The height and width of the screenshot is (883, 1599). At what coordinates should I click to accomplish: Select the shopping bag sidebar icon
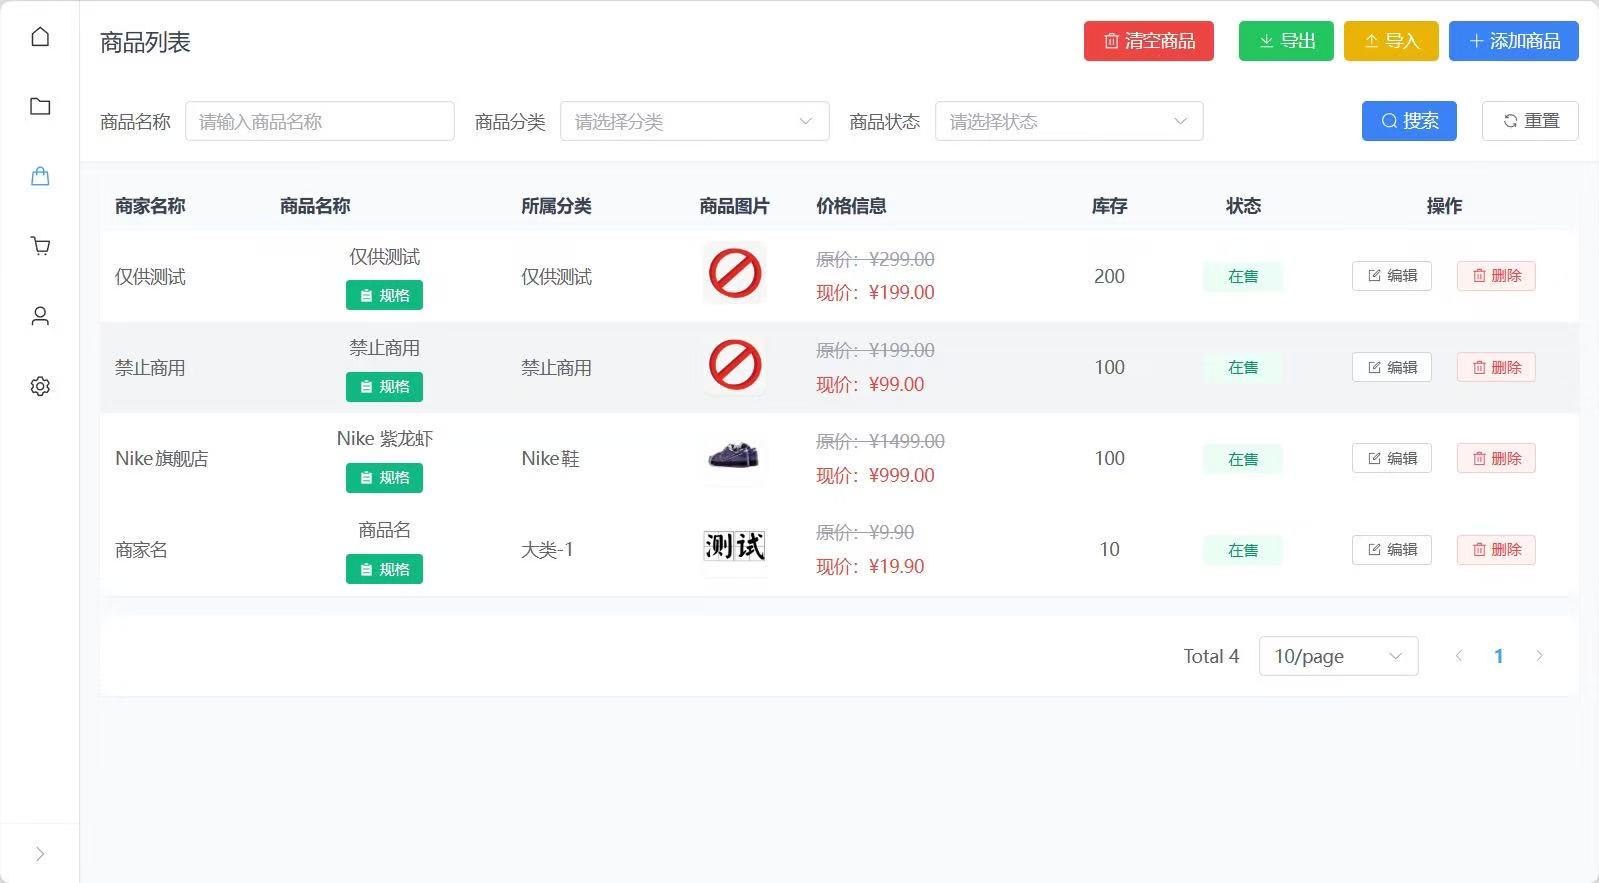(x=40, y=176)
